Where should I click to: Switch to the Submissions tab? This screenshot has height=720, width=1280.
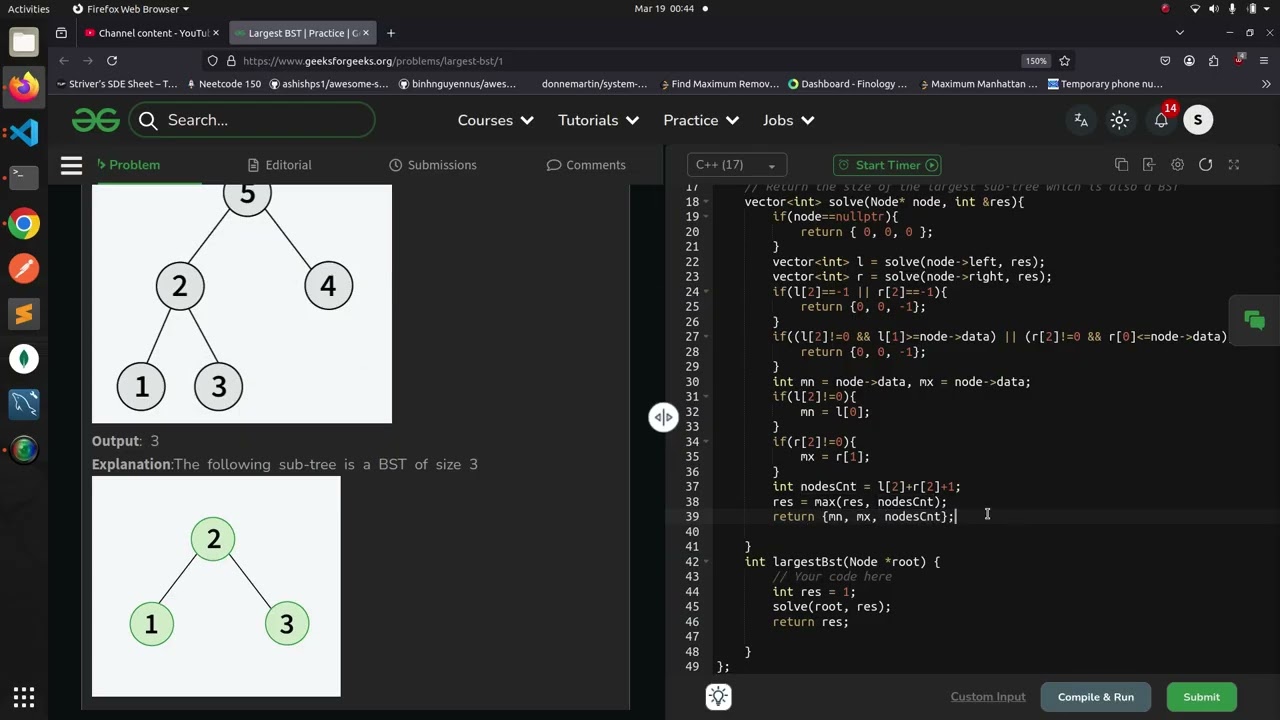click(x=432, y=165)
